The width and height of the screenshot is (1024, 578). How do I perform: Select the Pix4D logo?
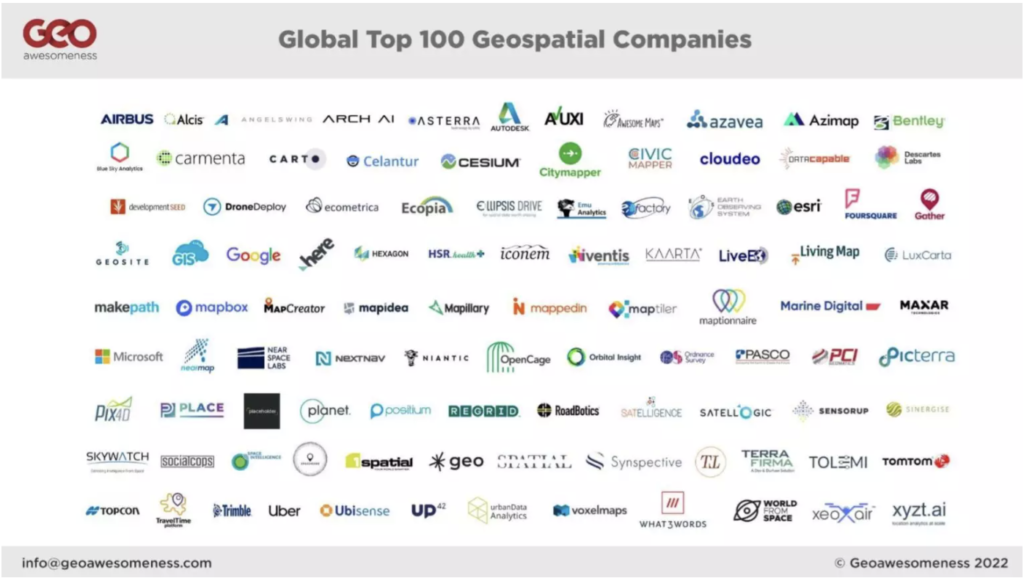113,409
